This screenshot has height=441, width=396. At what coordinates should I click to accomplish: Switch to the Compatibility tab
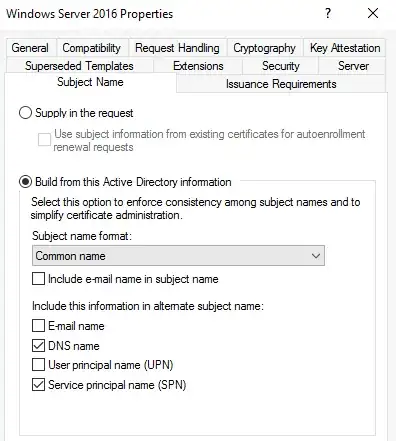[x=92, y=48]
